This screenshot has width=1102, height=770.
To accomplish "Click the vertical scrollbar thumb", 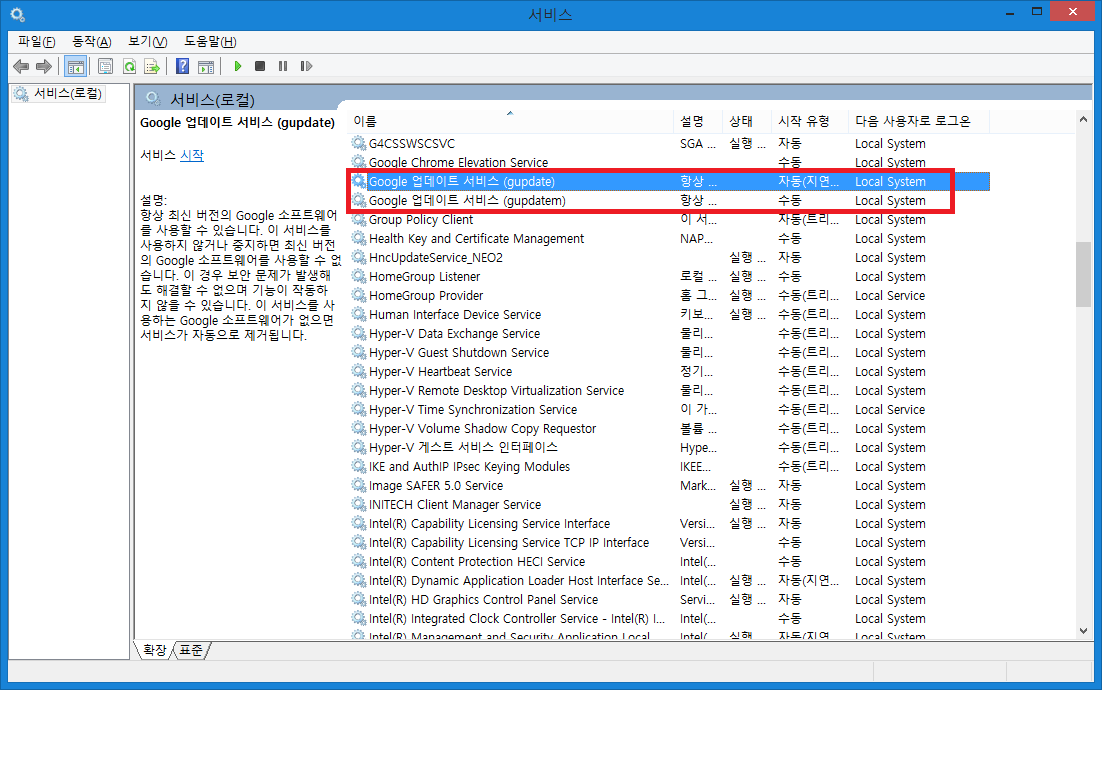I will 1083,274.
